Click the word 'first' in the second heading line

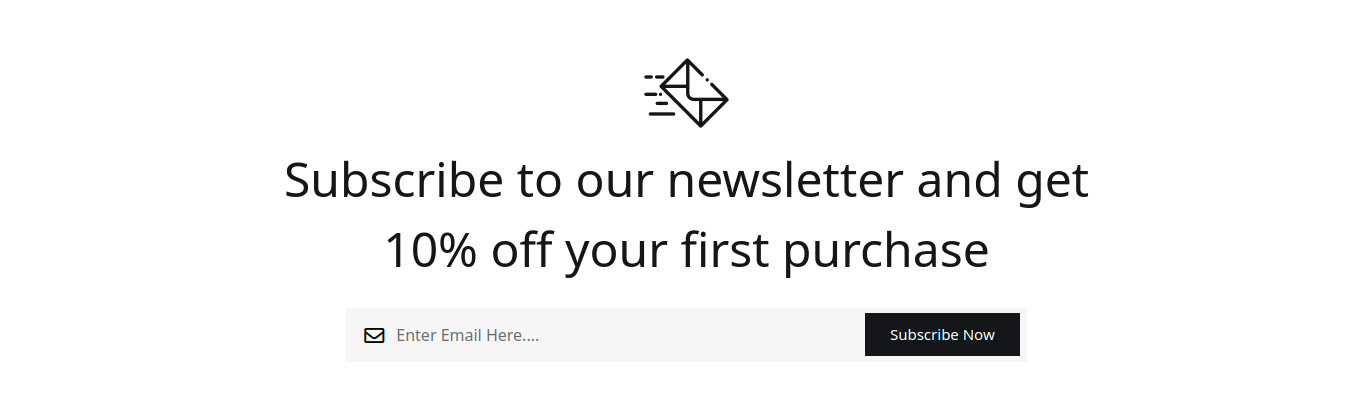(x=725, y=250)
